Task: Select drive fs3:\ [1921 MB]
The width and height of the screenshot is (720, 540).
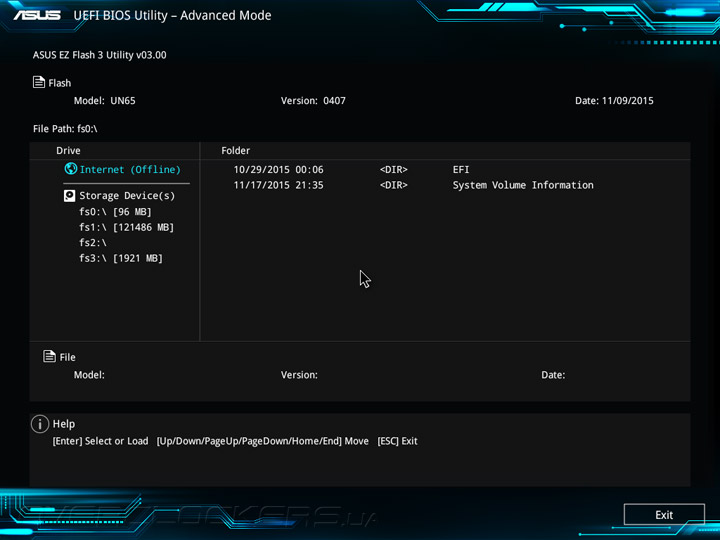Action: (121, 258)
